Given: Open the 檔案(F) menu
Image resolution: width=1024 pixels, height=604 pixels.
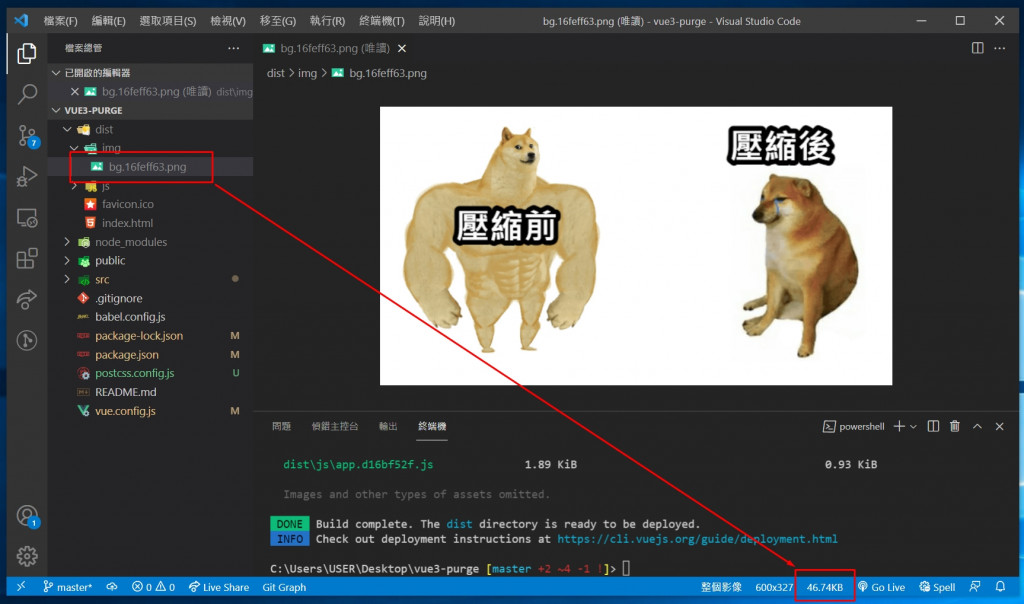Looking at the screenshot, I should click(60, 21).
